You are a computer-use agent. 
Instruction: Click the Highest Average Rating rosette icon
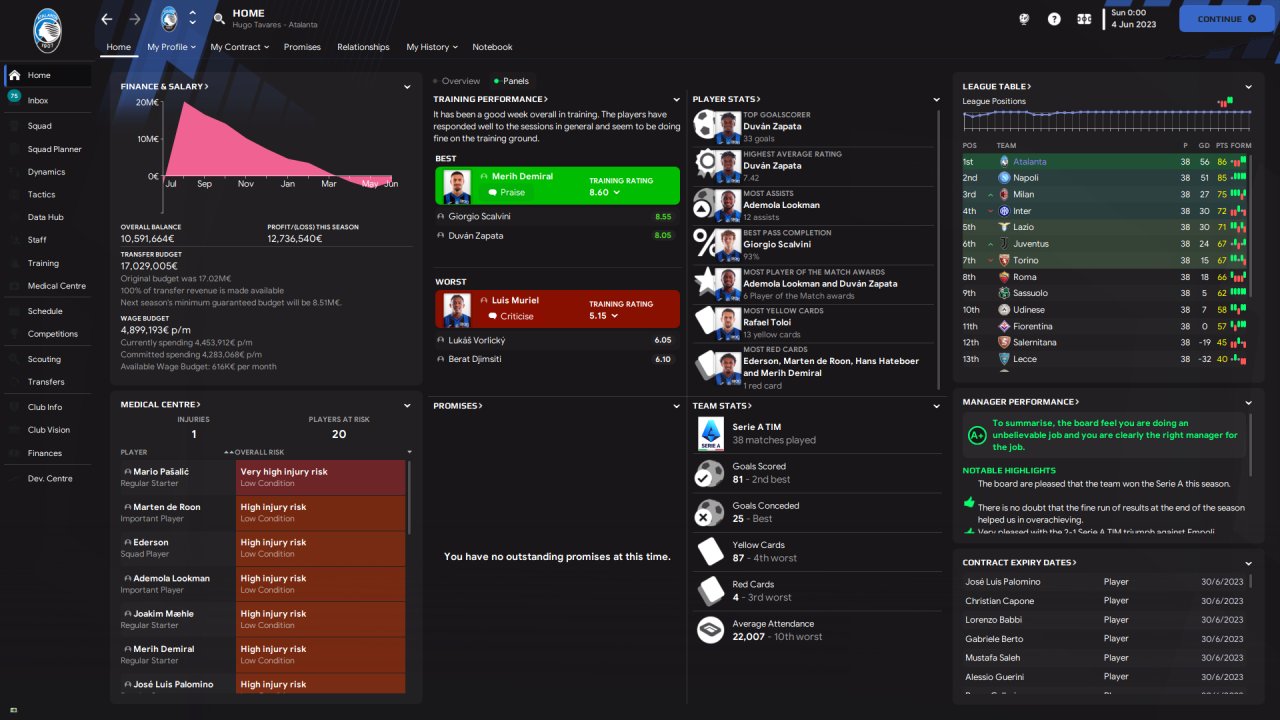708,164
